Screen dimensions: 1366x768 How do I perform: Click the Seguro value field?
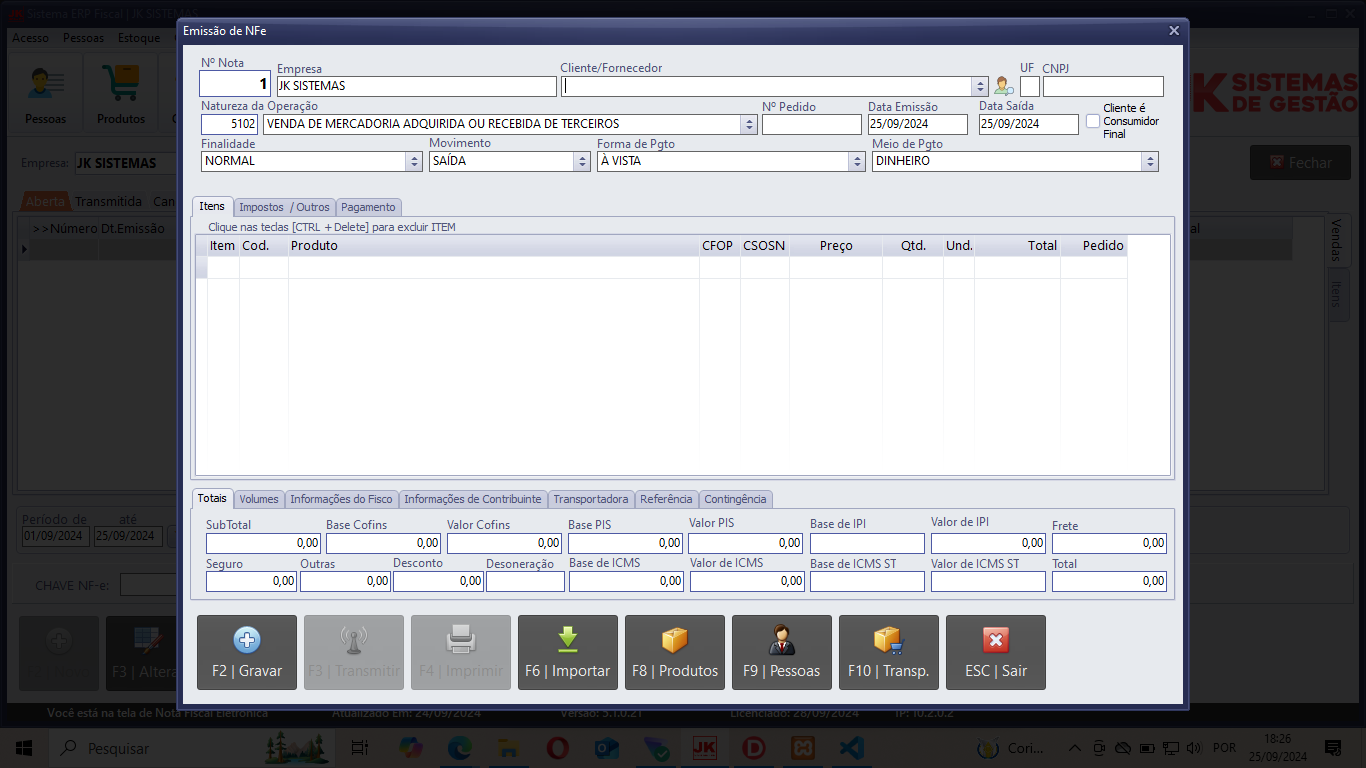click(251, 581)
